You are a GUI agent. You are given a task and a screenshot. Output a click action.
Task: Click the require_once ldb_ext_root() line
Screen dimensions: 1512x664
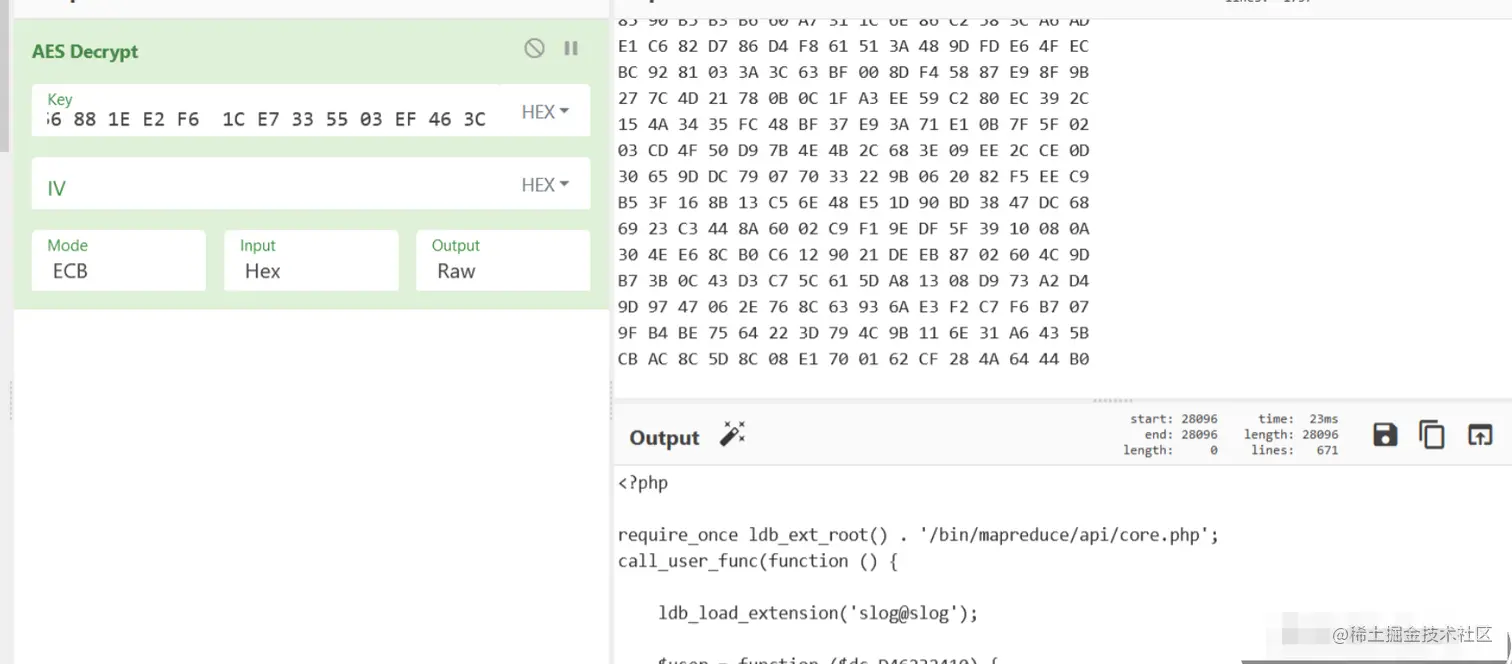click(x=918, y=535)
